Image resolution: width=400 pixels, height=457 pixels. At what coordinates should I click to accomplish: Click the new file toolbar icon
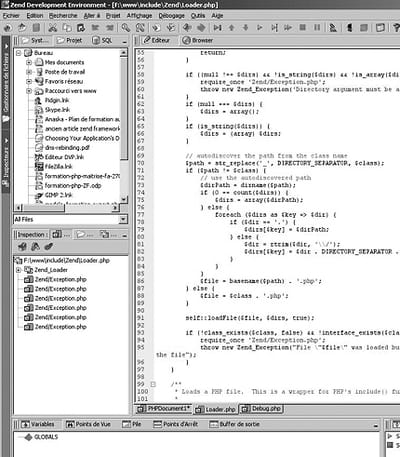[8, 28]
